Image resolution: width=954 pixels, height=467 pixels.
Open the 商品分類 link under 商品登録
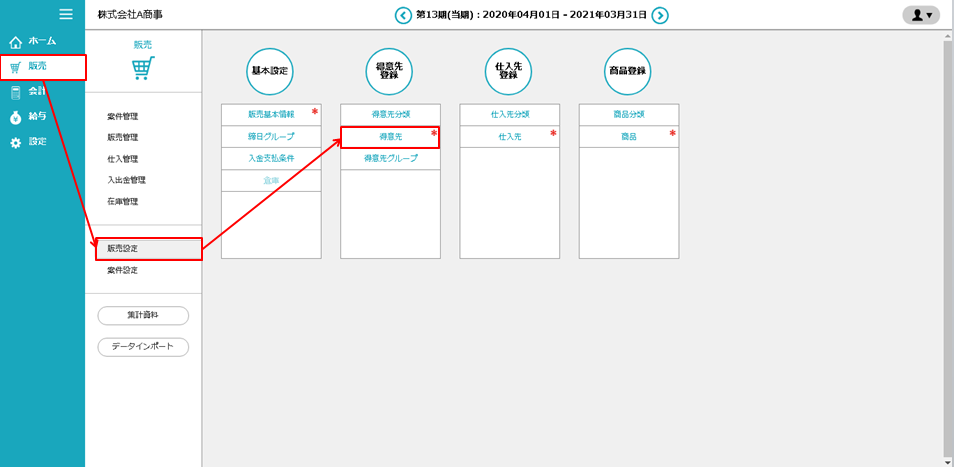[x=628, y=114]
